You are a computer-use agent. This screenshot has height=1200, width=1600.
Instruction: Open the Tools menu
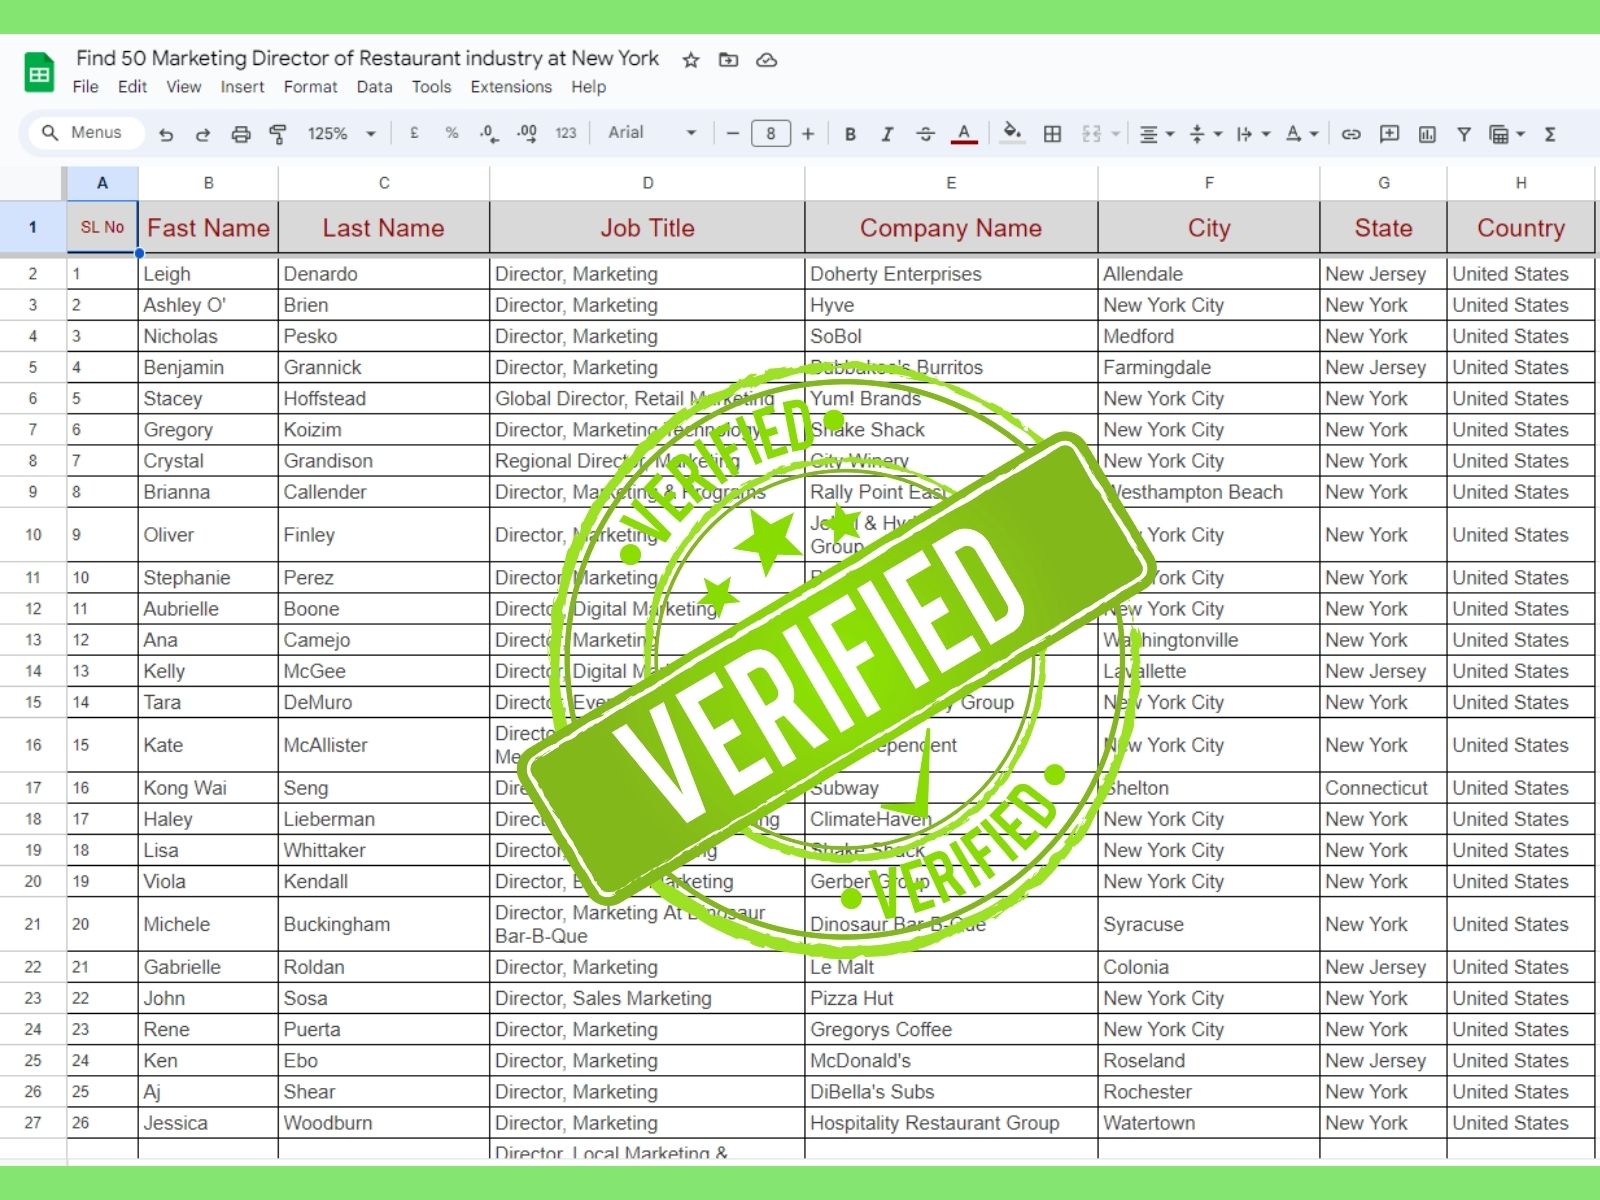[432, 87]
